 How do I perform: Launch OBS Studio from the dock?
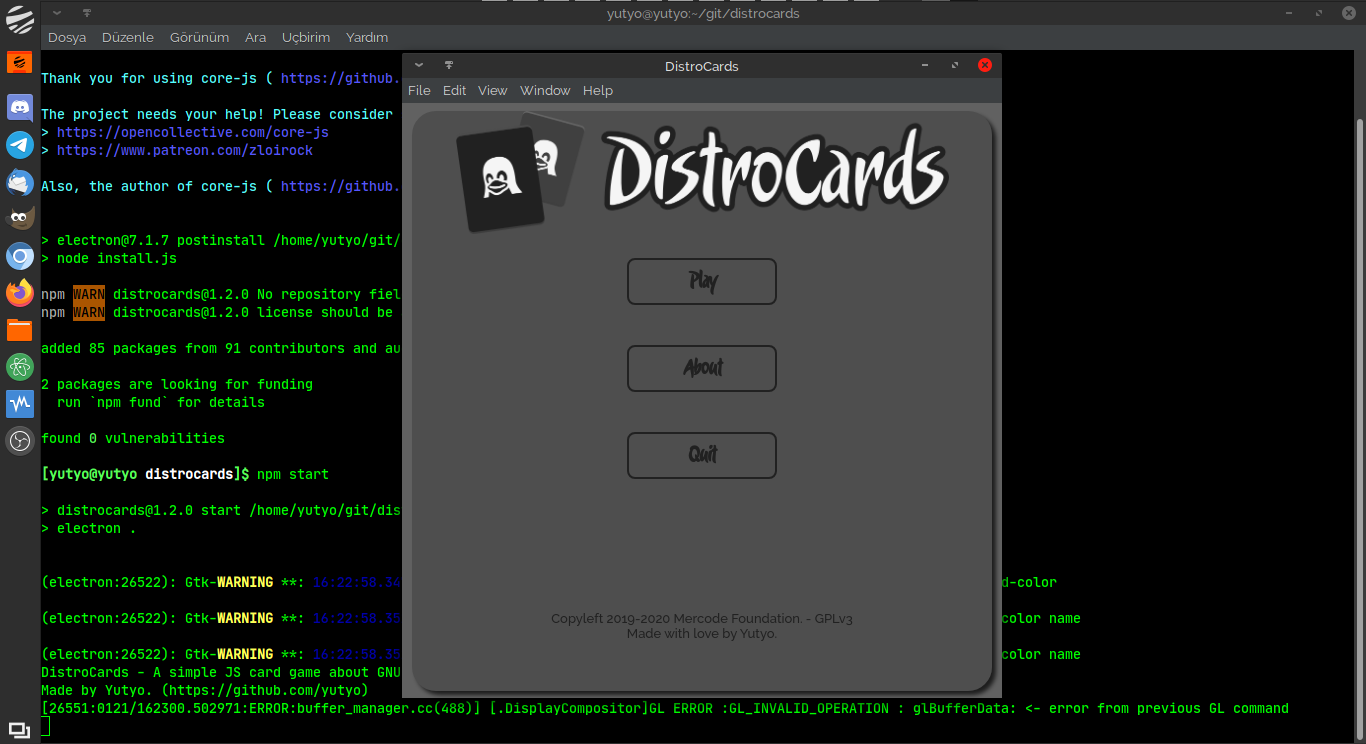pyautogui.click(x=20, y=441)
